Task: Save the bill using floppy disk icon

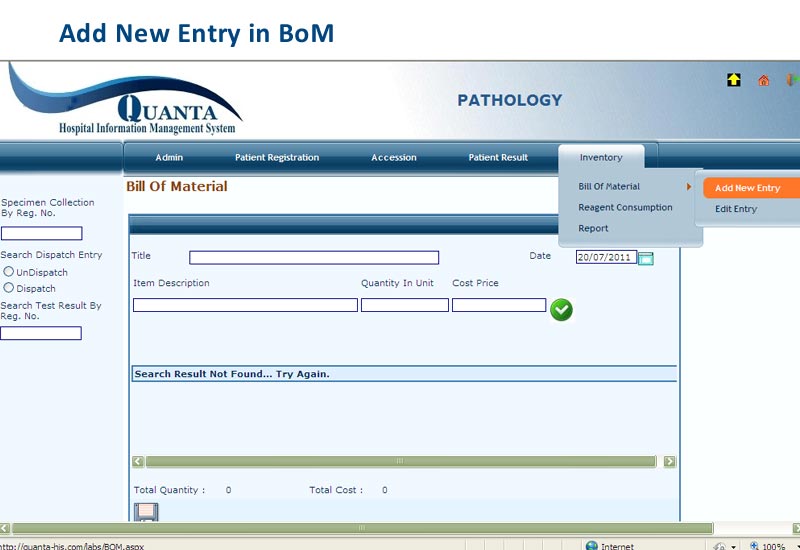Action: (146, 512)
